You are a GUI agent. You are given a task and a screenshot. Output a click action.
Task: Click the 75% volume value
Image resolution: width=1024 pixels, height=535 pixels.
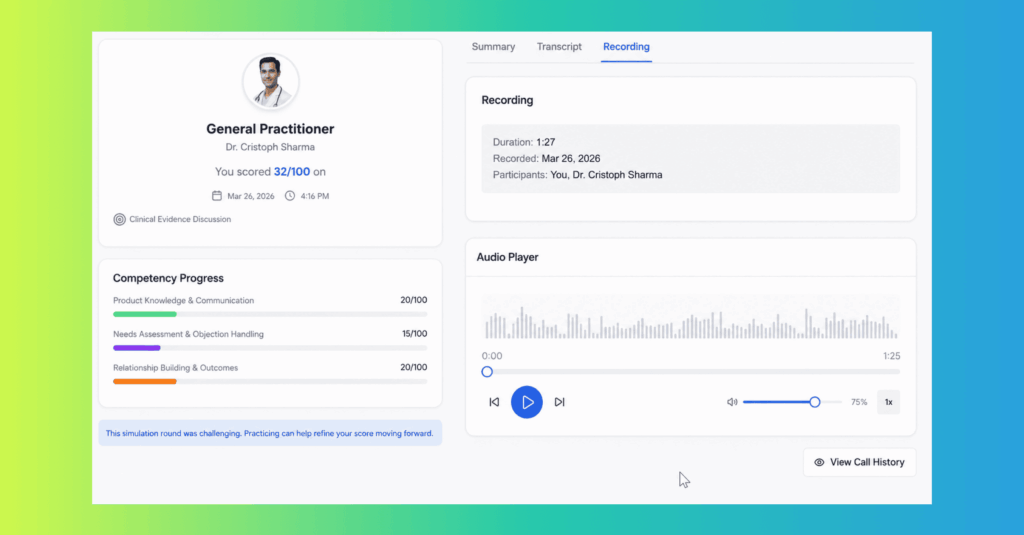pyautogui.click(x=859, y=402)
